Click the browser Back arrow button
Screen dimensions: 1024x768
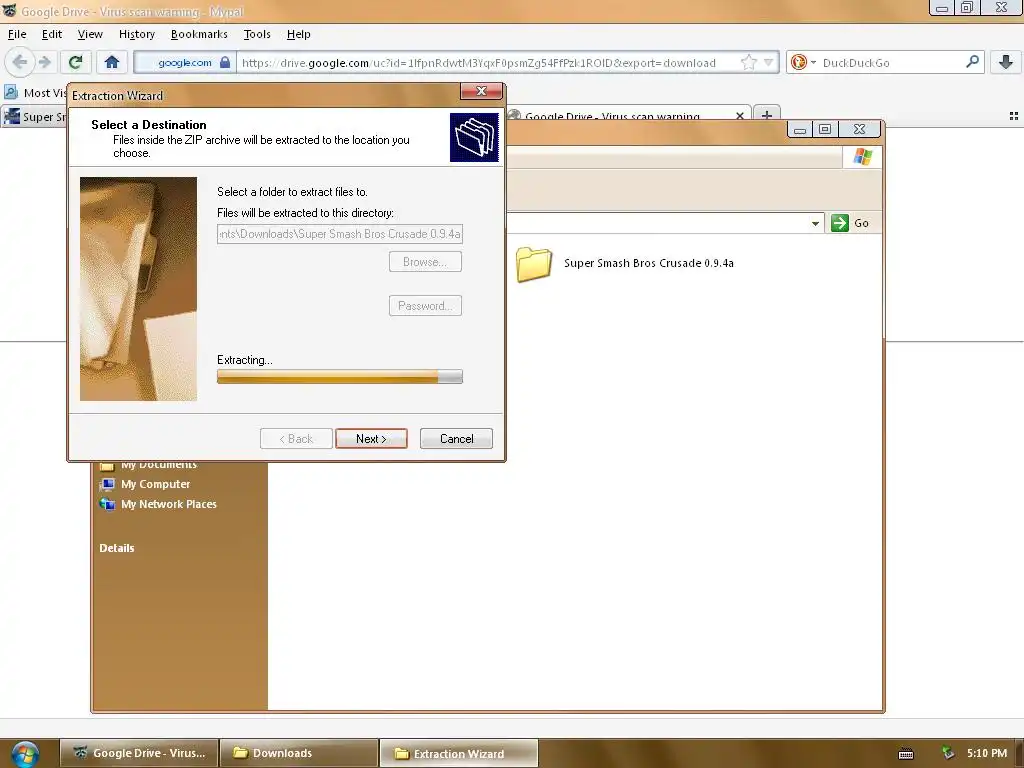pyautogui.click(x=20, y=62)
